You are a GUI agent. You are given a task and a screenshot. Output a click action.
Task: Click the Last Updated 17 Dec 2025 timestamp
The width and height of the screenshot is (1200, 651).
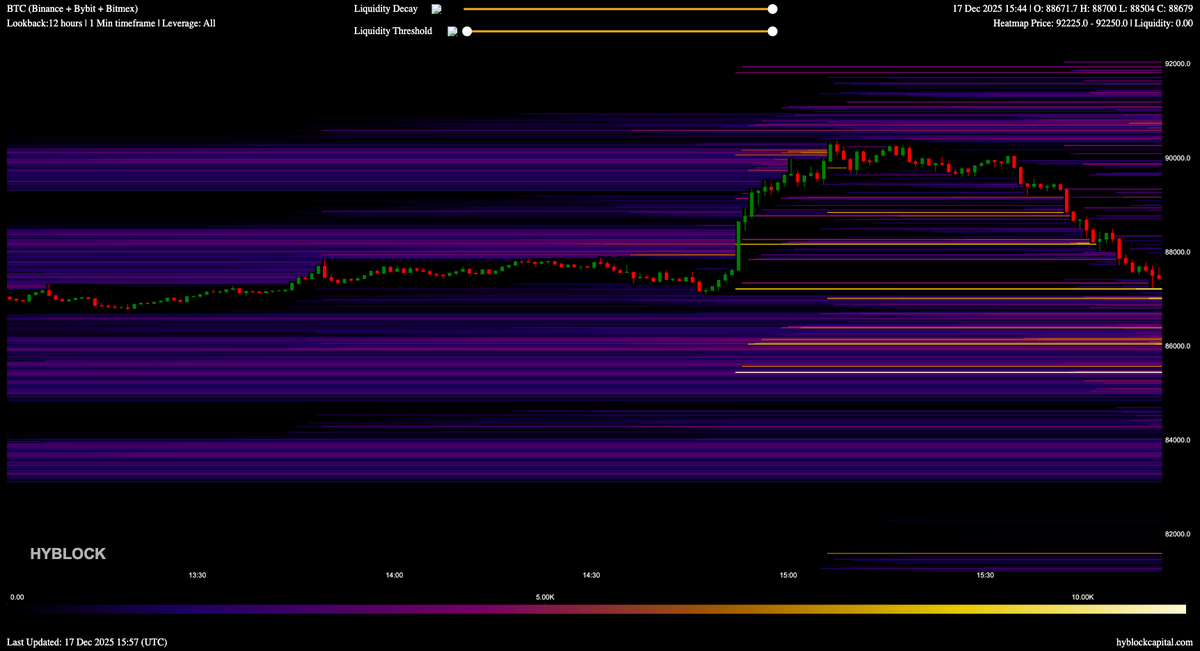point(87,641)
